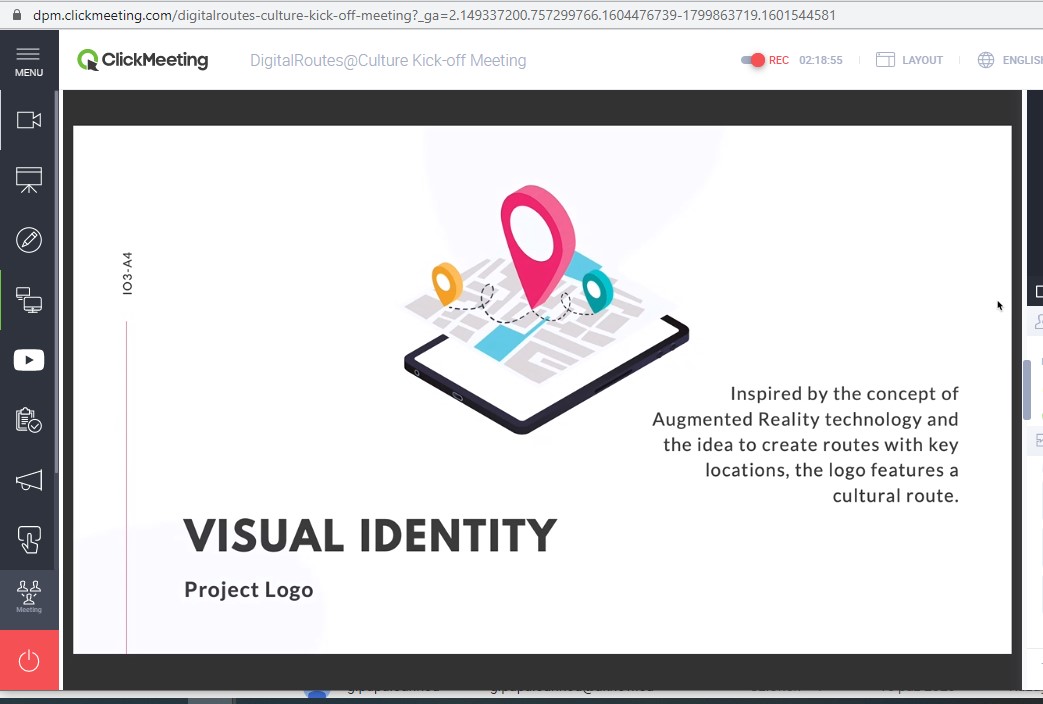Open the polls and surveys clipboard icon

29,420
